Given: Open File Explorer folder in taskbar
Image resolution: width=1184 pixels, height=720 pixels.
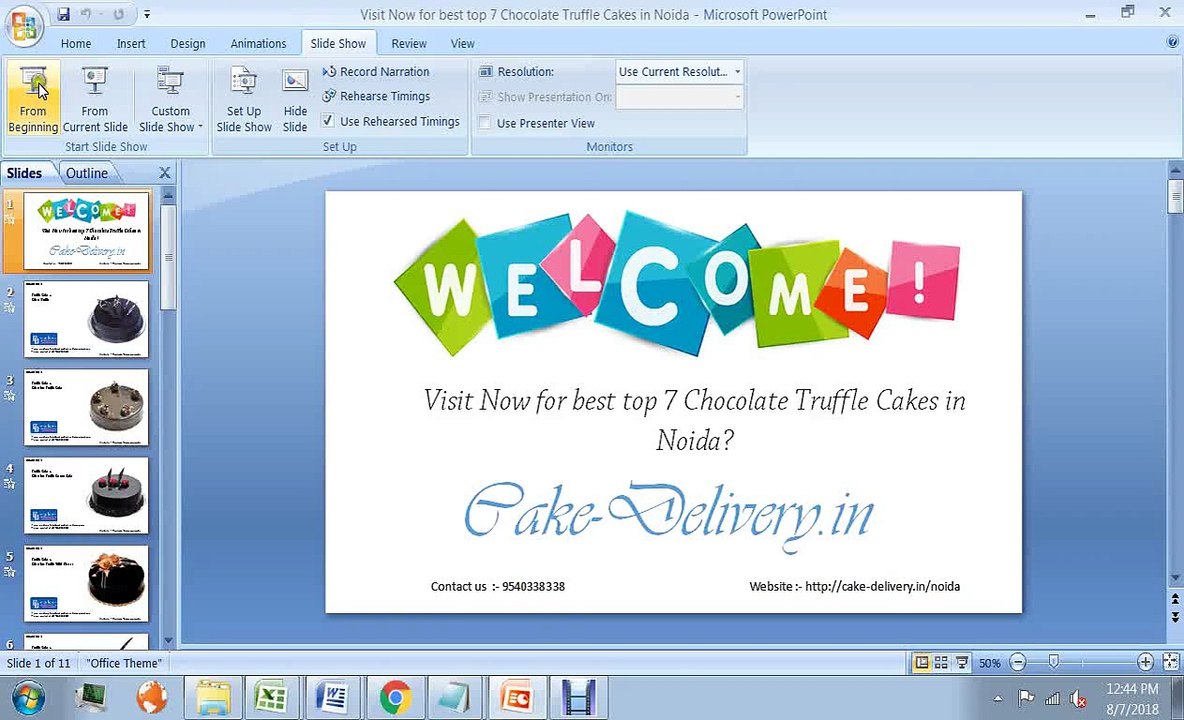Looking at the screenshot, I should tap(213, 697).
